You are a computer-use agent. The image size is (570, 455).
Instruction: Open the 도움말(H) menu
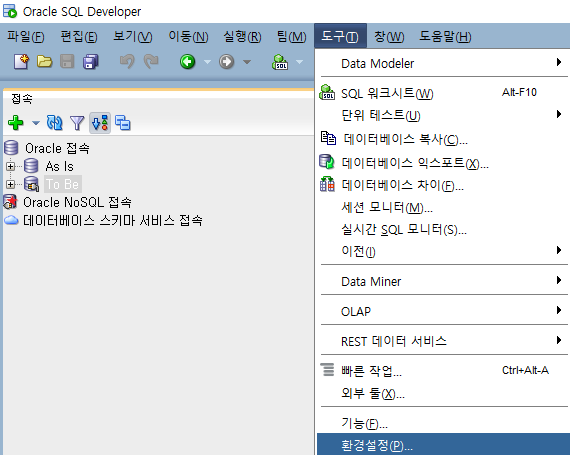click(445, 36)
